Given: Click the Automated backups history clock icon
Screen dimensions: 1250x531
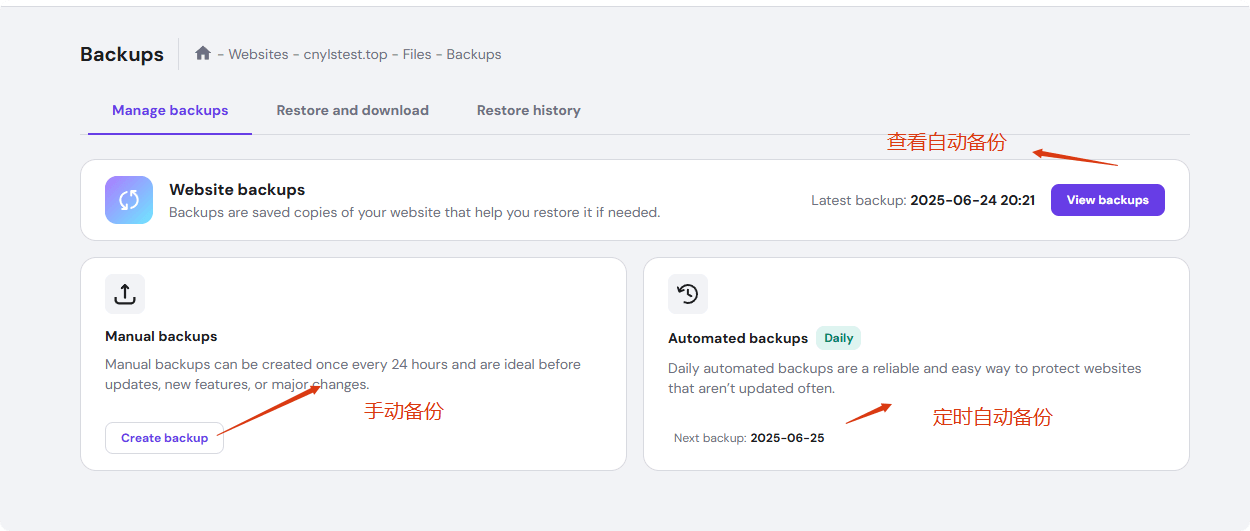Looking at the screenshot, I should click(x=688, y=294).
